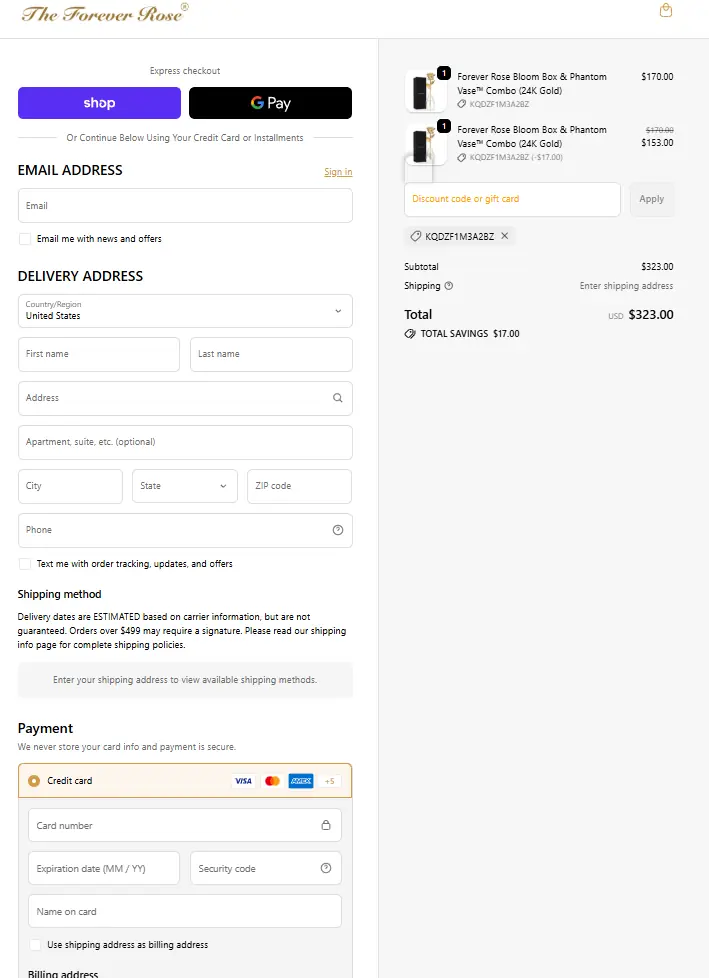Click the shipping help question icon
Viewport: 709px width, 978px height.
tap(448, 286)
